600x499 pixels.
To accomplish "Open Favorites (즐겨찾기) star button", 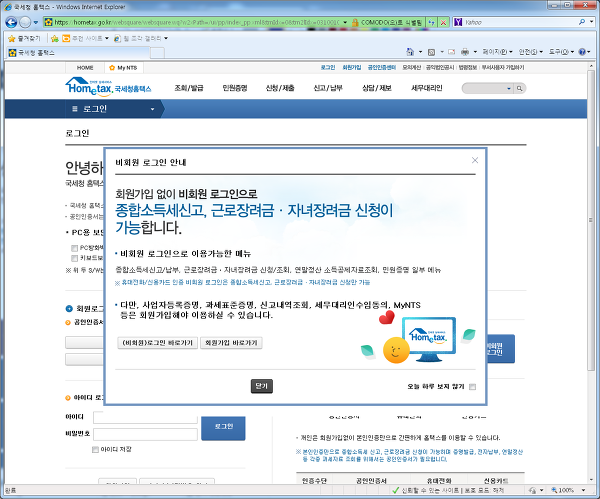I will (x=24, y=38).
